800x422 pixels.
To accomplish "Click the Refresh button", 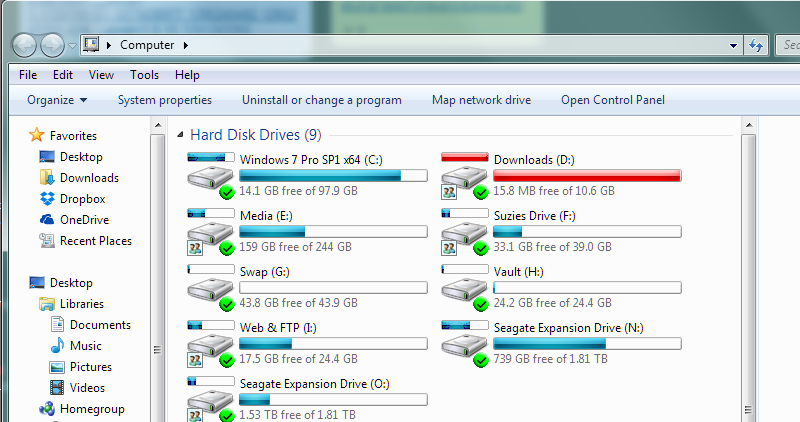I will (x=756, y=45).
